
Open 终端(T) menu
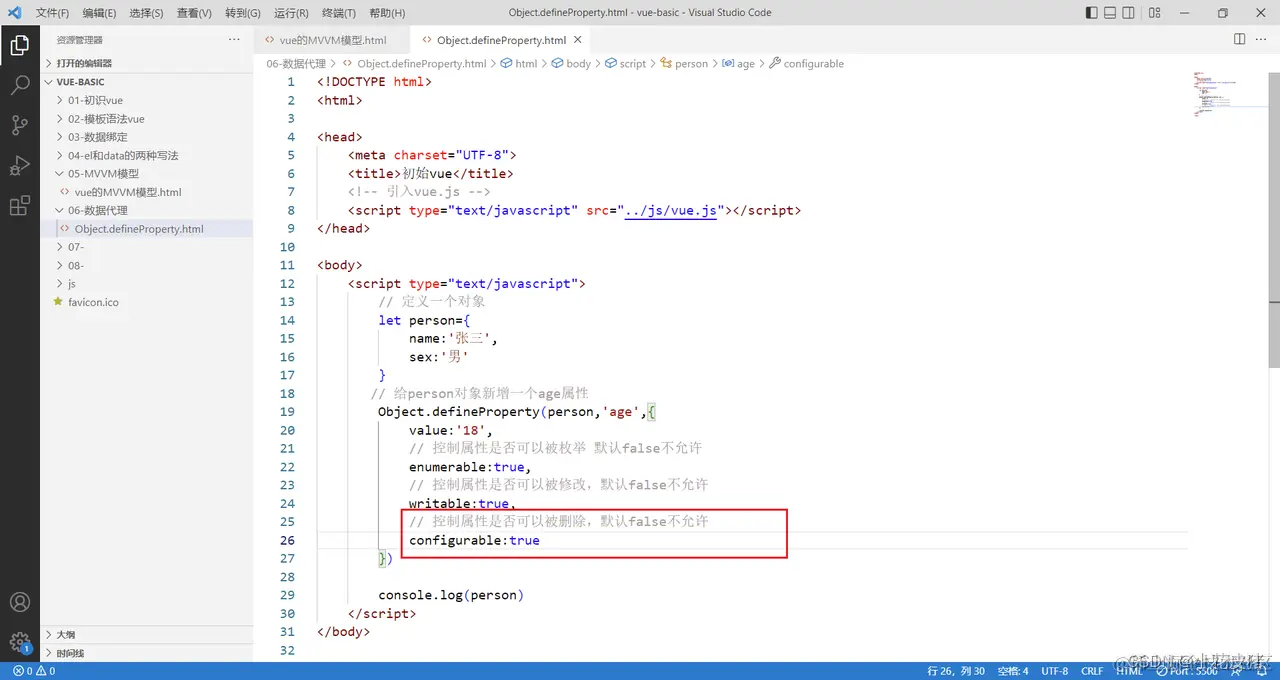pos(338,13)
